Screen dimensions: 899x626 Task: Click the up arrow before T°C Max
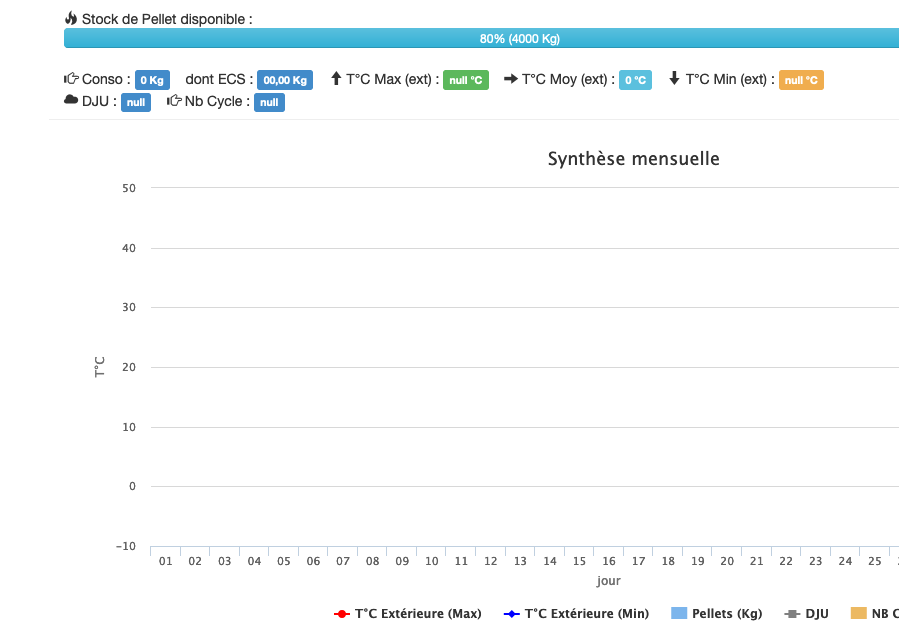(x=336, y=79)
